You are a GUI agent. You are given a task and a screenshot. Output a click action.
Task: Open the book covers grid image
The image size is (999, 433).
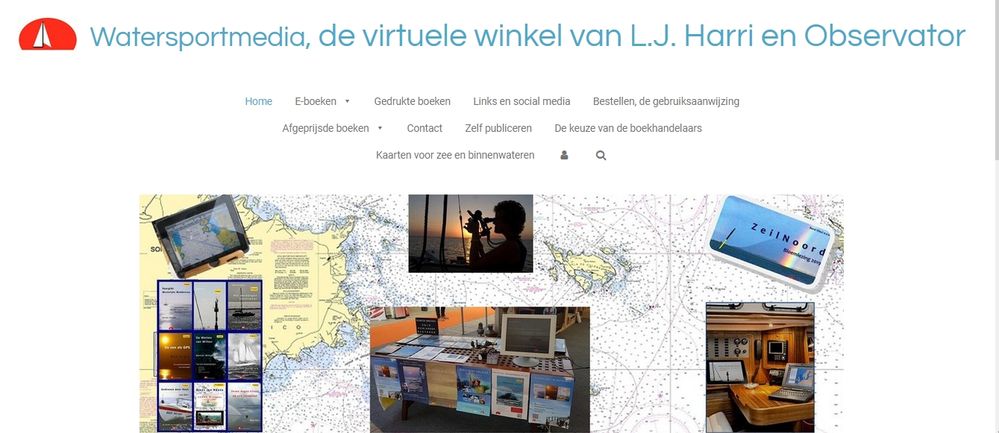[210, 355]
